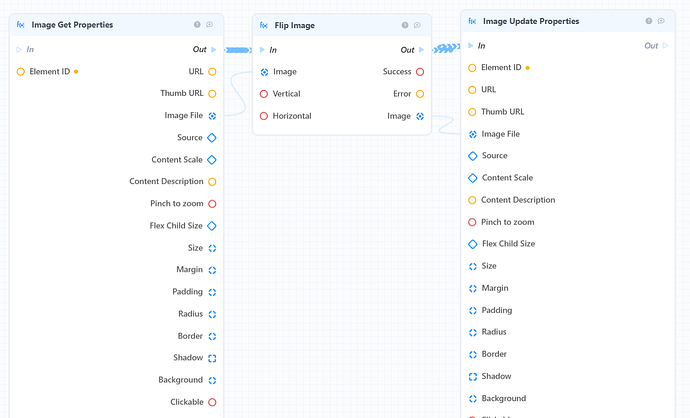Viewport: 690px width, 418px height.
Task: Click the info icon on Flip Image node
Action: 405,25
